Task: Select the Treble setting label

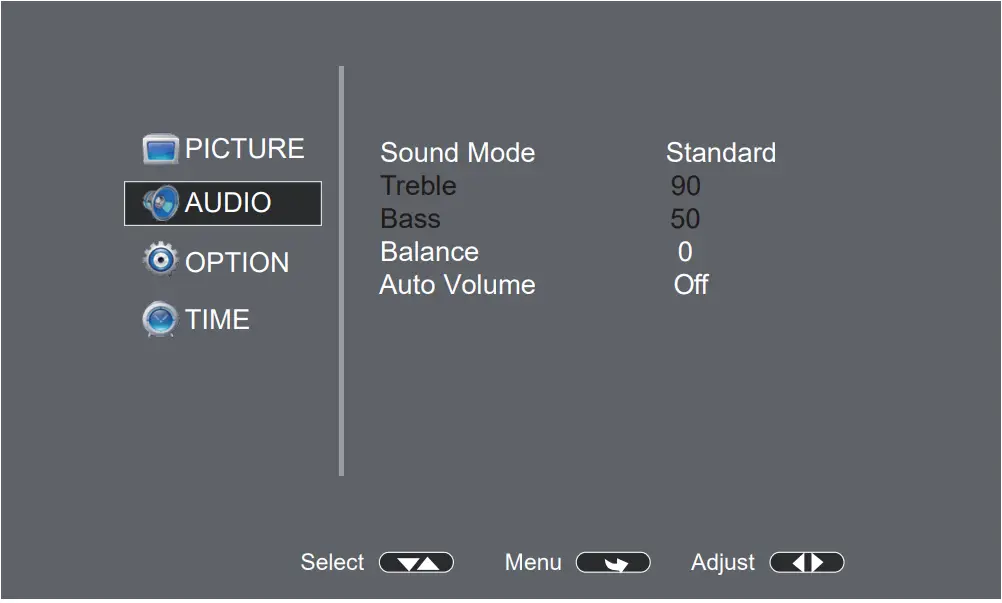Action: click(x=418, y=186)
